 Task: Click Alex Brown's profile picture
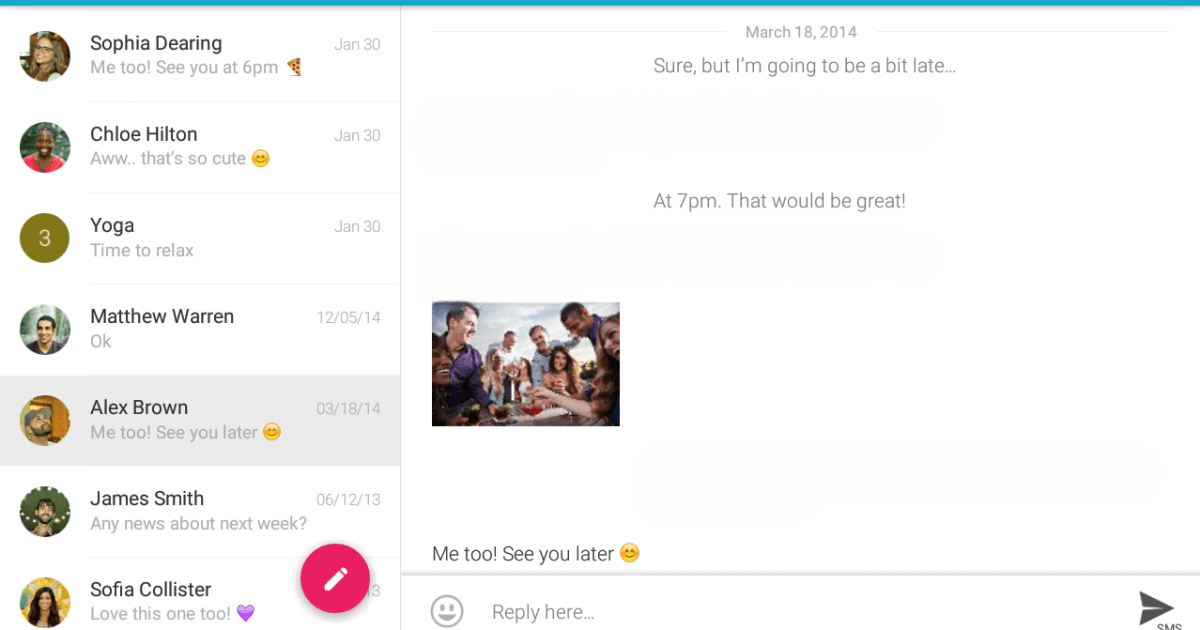point(44,419)
